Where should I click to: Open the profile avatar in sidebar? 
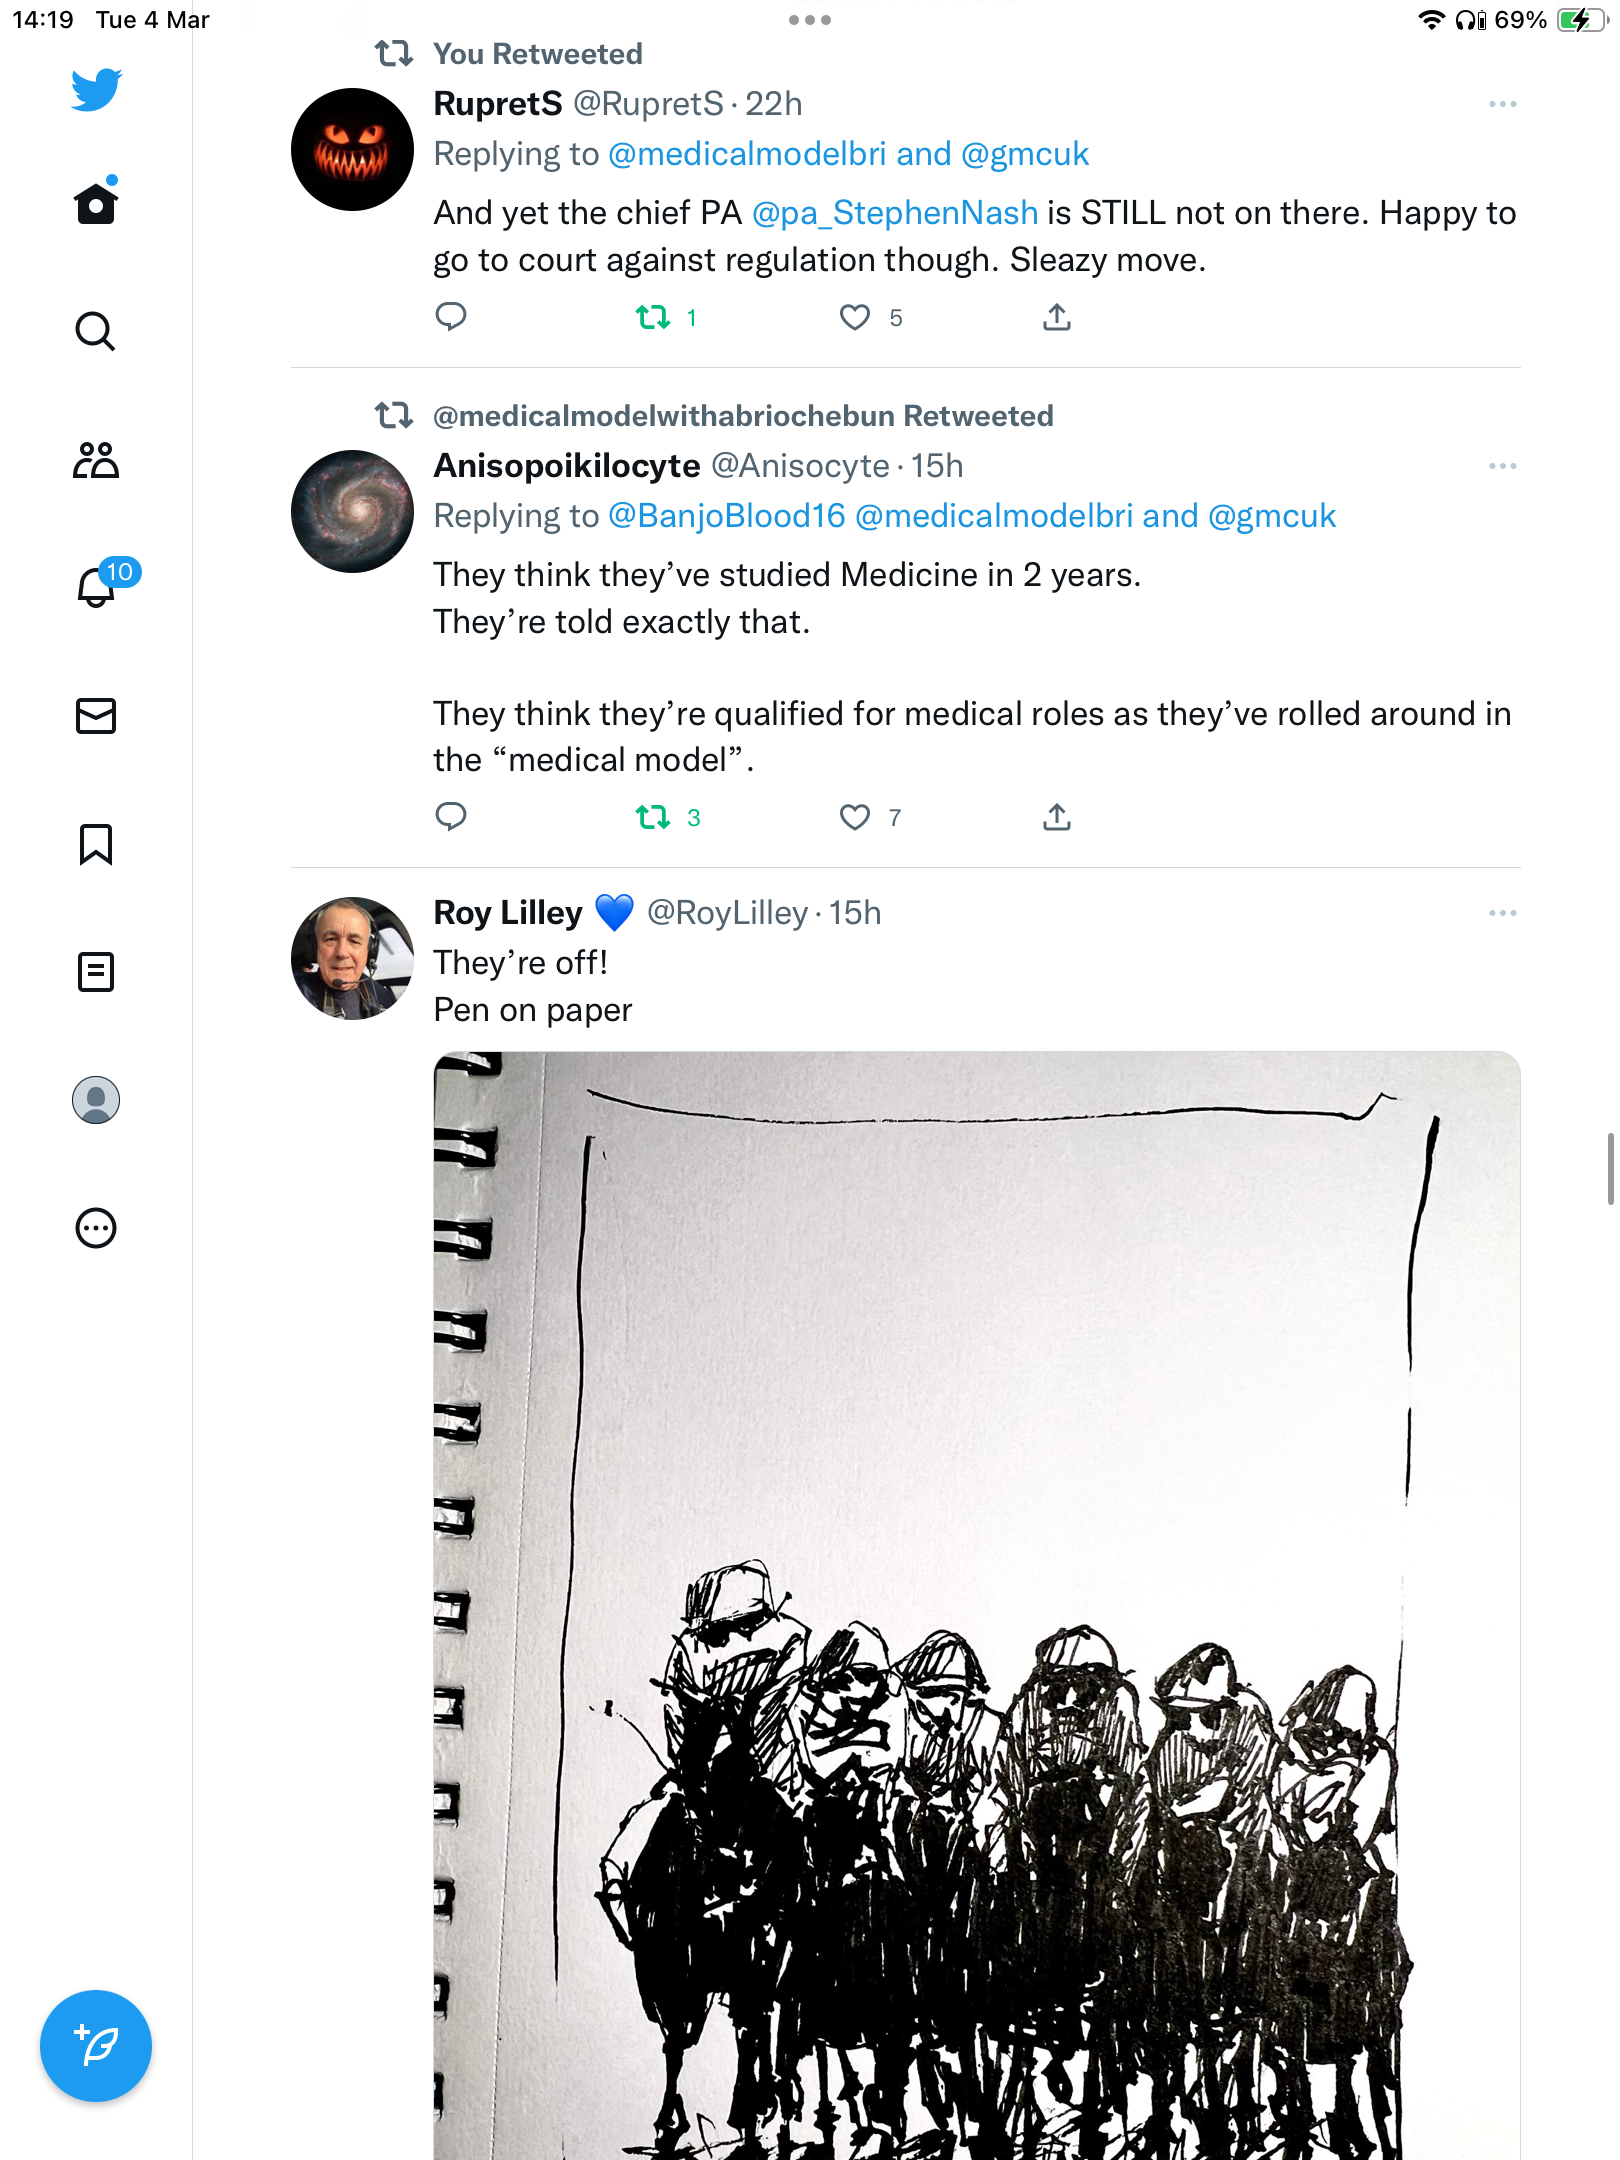(x=96, y=1100)
